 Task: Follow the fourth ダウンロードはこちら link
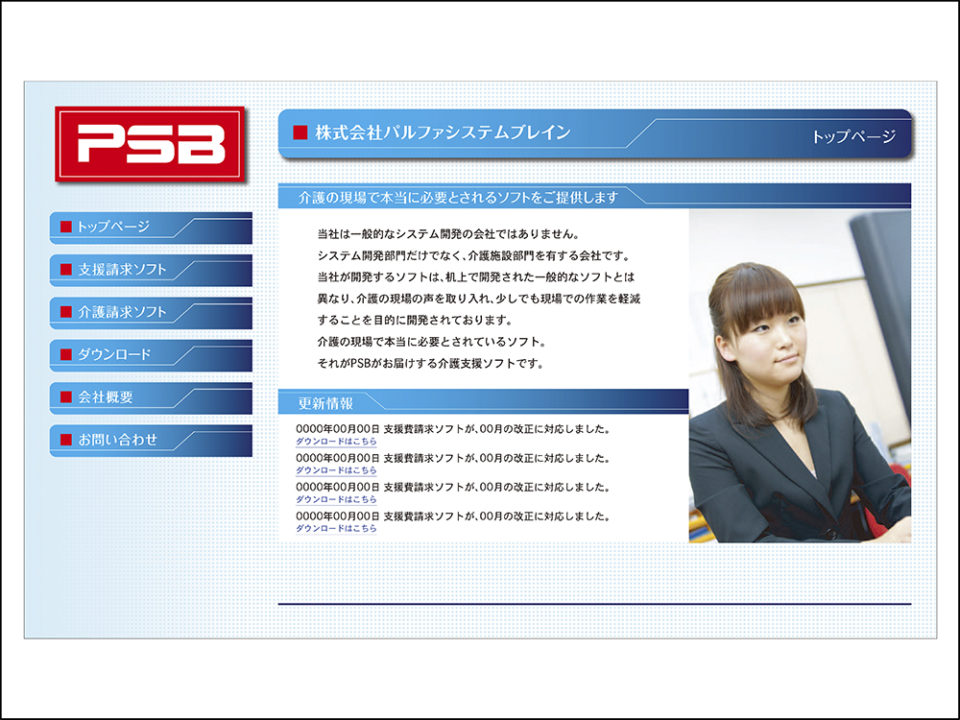pyautogui.click(x=336, y=528)
